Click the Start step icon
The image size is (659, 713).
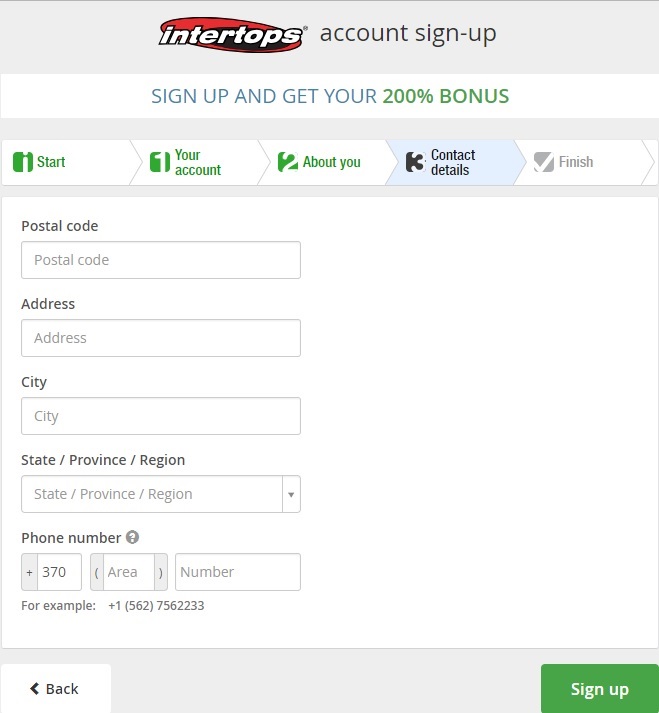23,162
